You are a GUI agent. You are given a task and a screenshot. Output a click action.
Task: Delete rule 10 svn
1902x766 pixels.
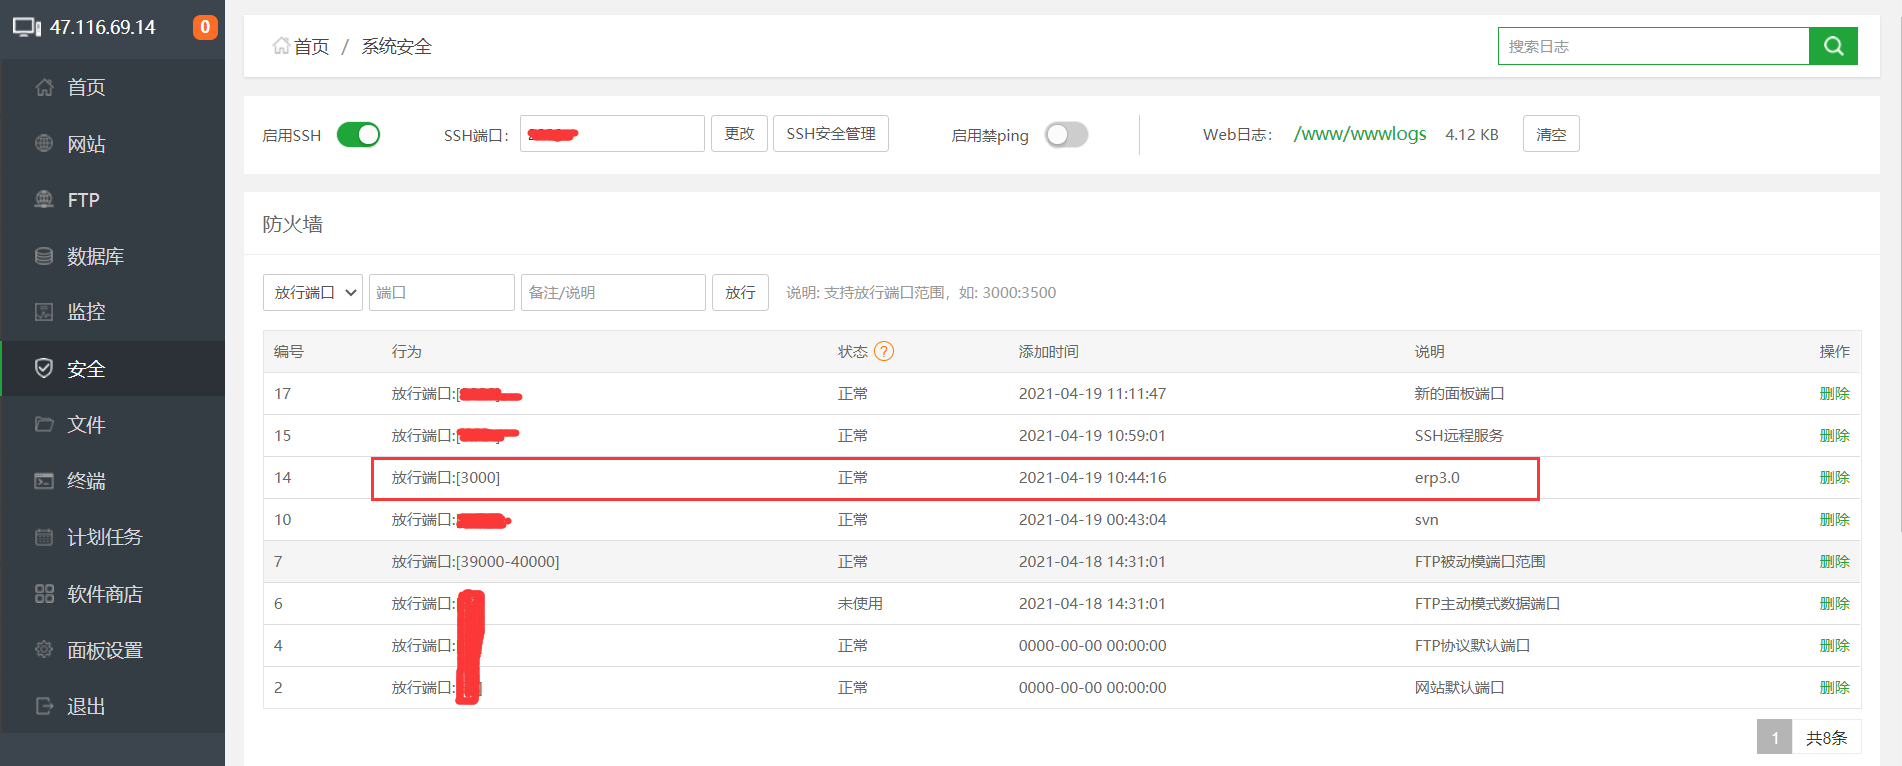pos(1834,519)
